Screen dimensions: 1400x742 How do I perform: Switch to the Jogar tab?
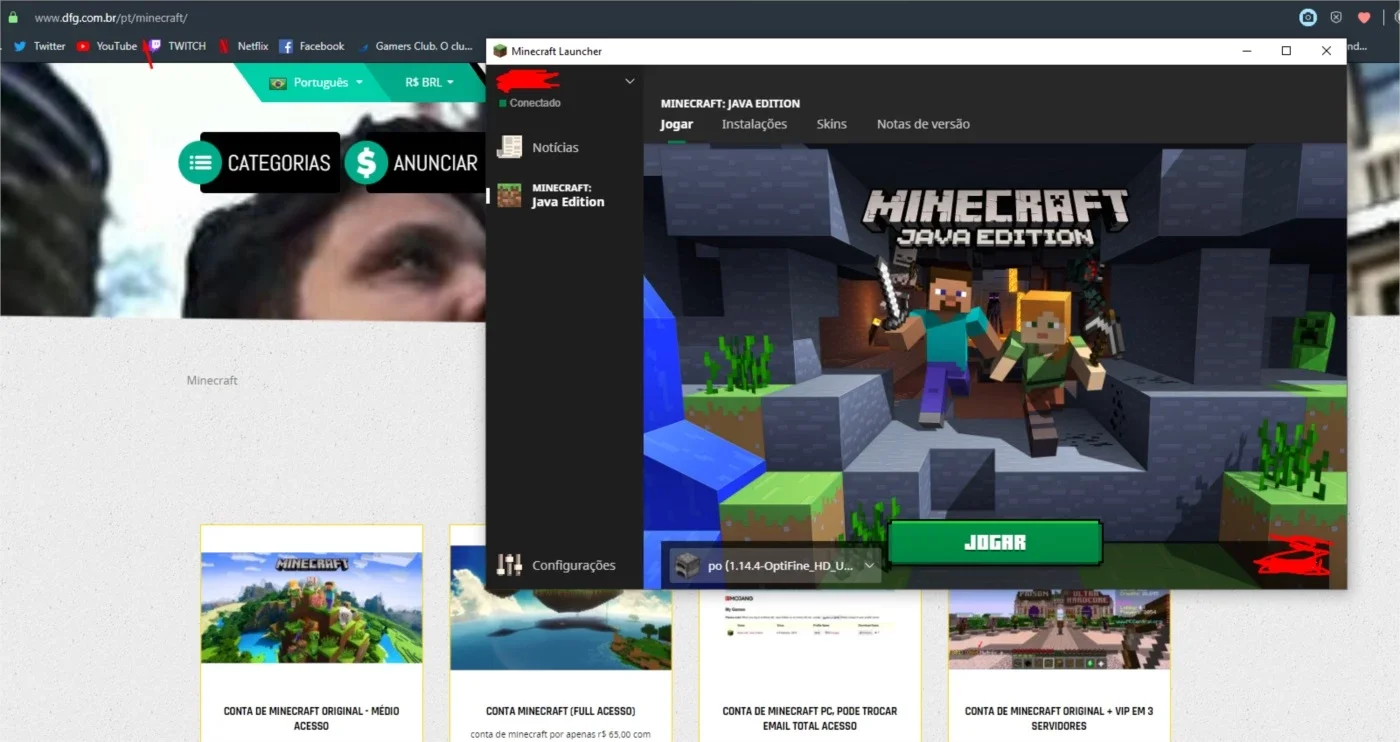tap(677, 124)
